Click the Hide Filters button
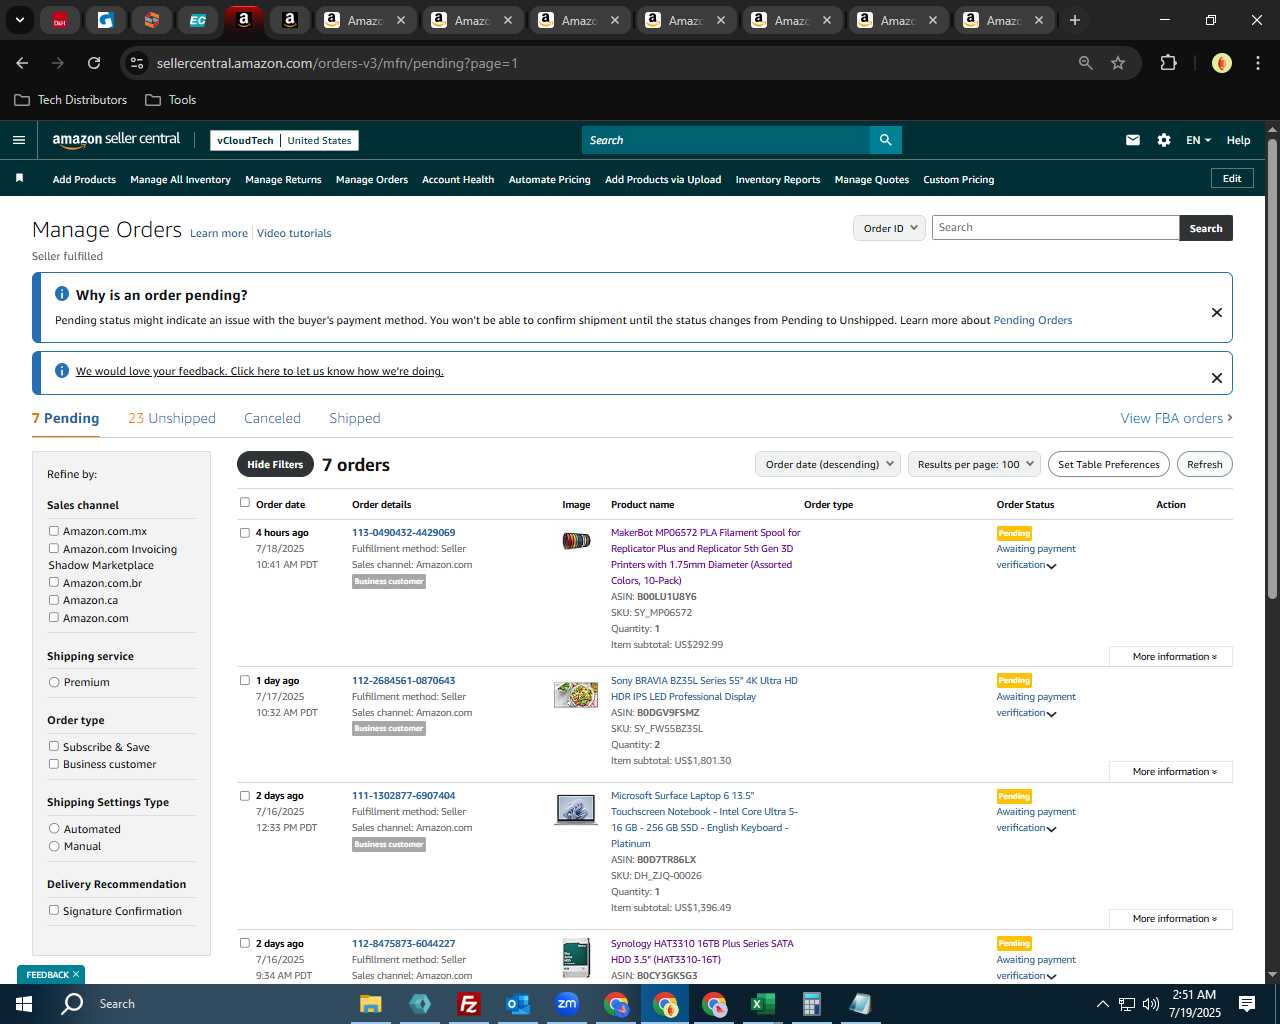 tap(275, 464)
